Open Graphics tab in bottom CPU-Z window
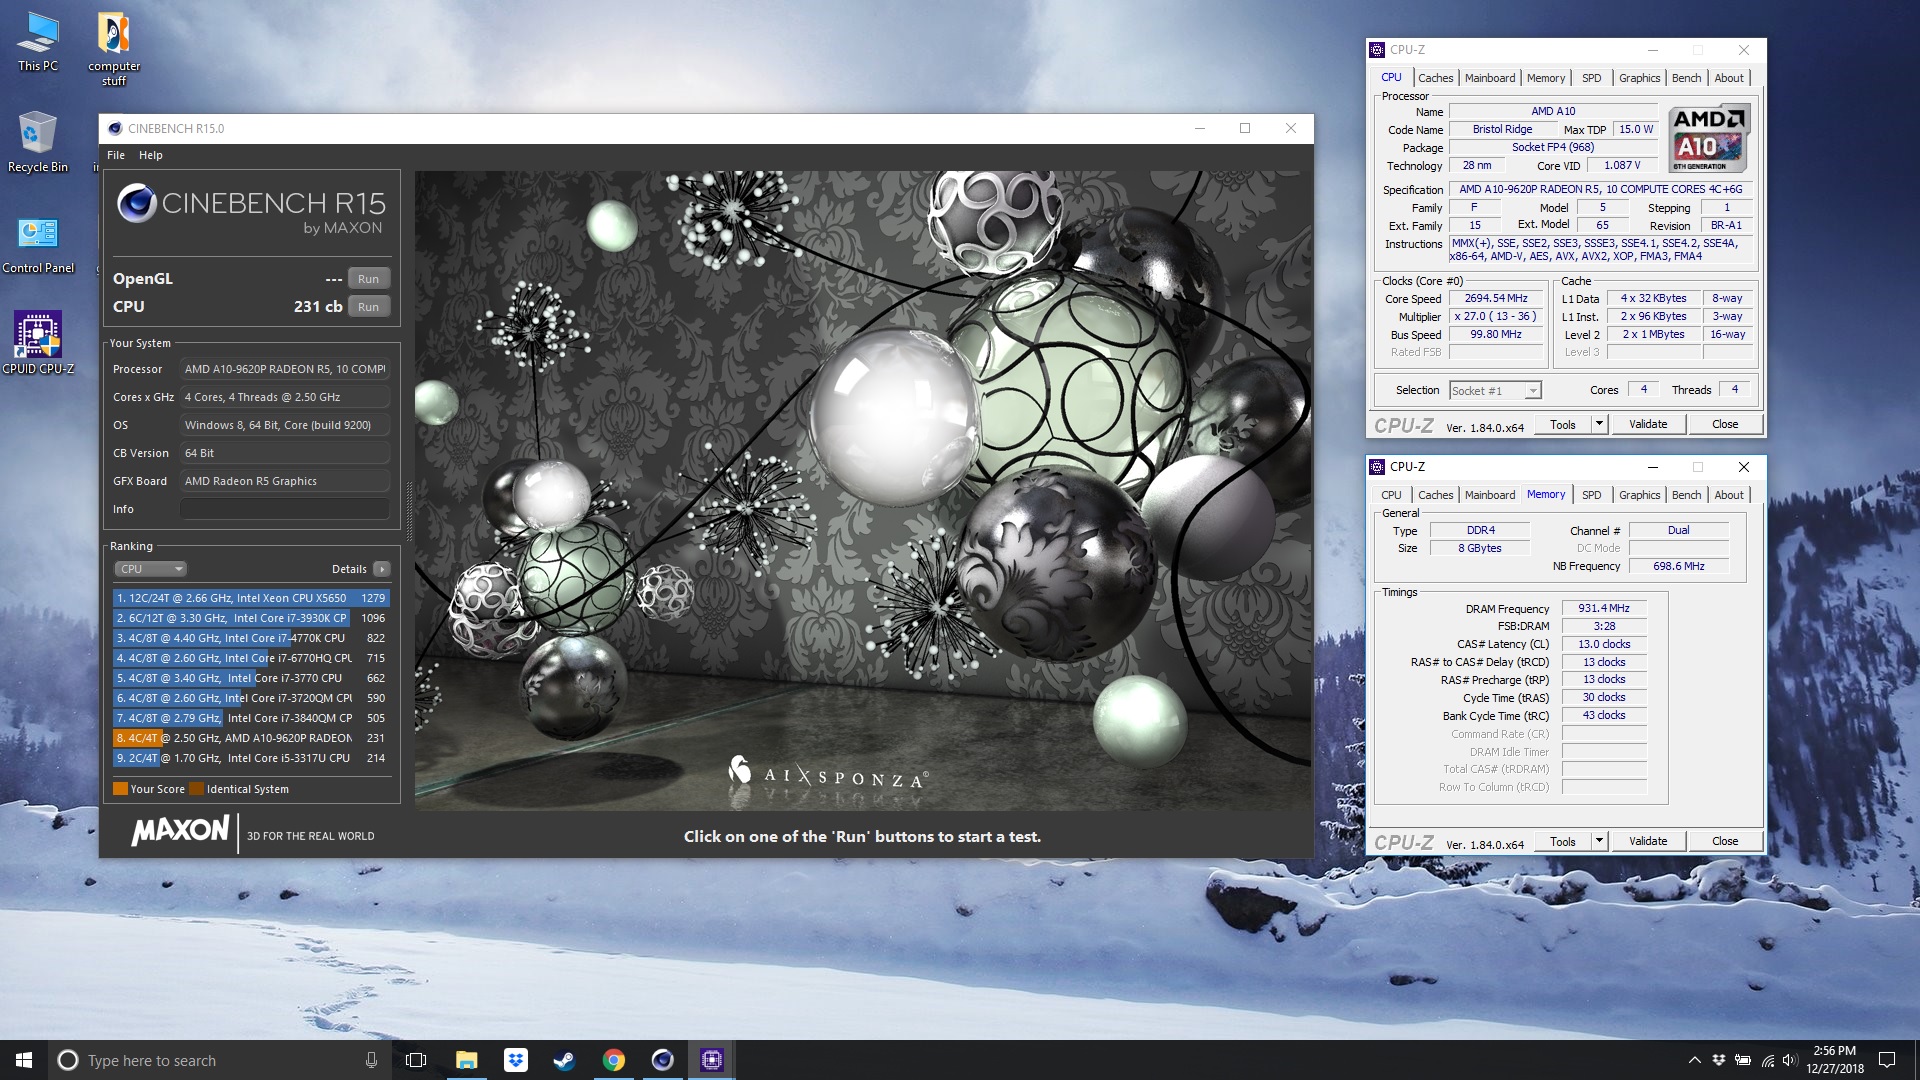The height and width of the screenshot is (1080, 1920). pyautogui.click(x=1639, y=495)
